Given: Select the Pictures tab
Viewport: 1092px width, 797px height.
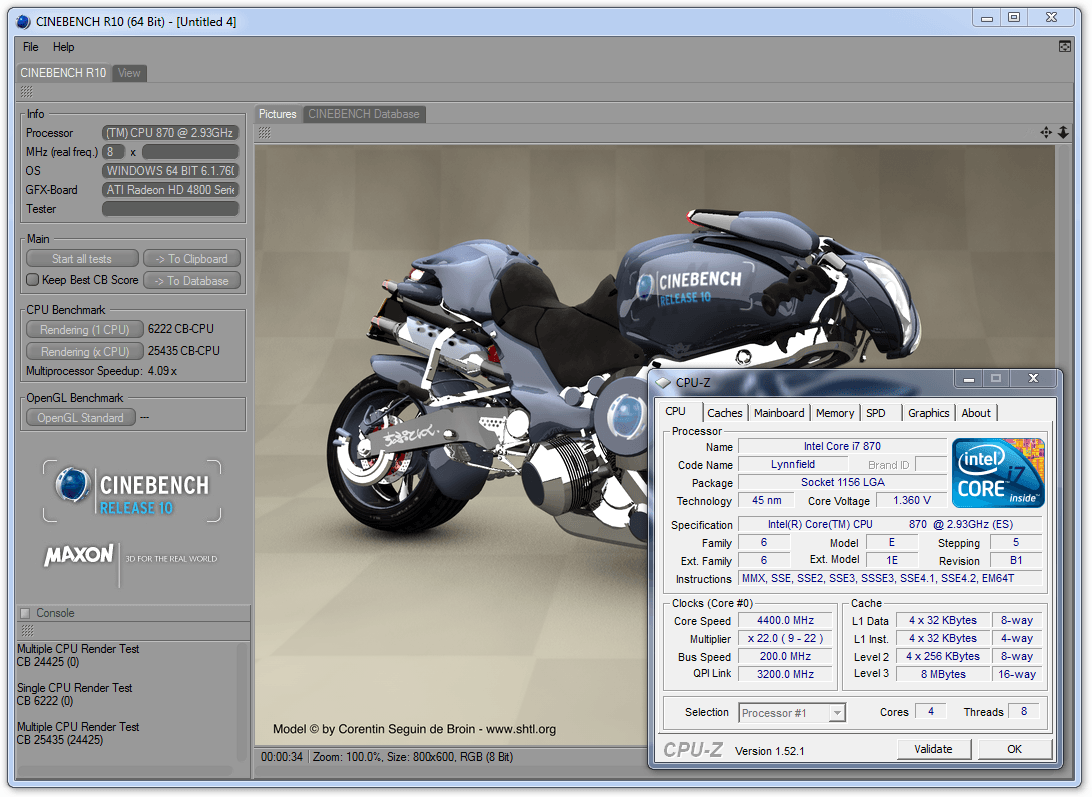Looking at the screenshot, I should pos(278,114).
